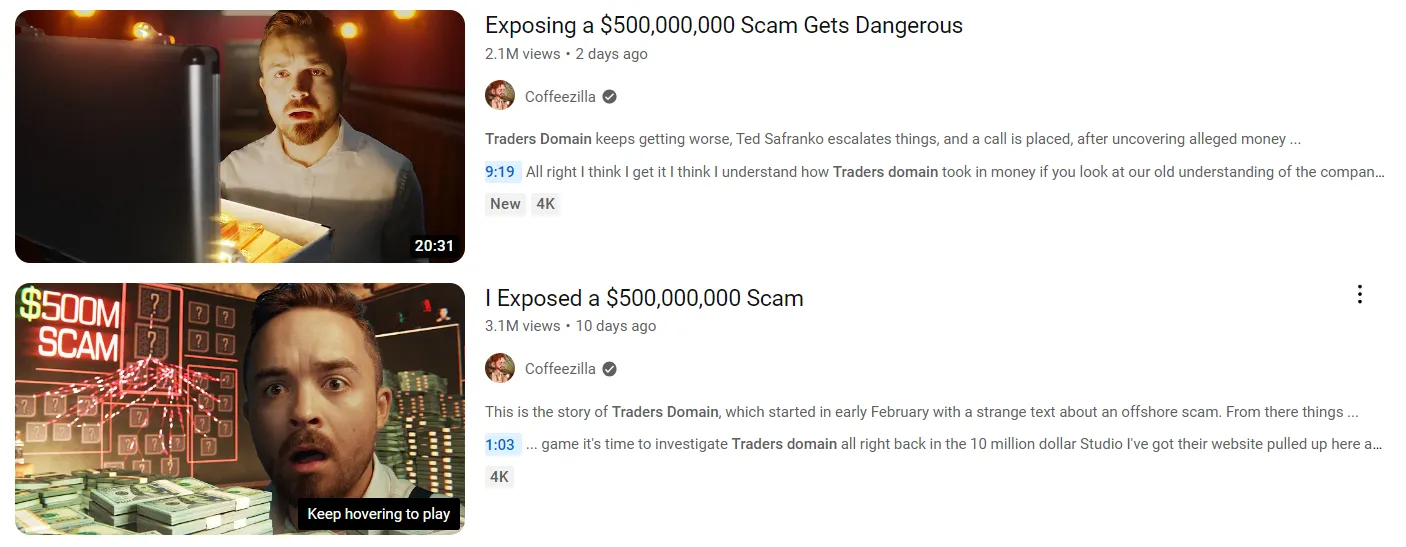Open the briefcase gold bars video thumbnail
This screenshot has width=1406, height=547.
pos(240,136)
